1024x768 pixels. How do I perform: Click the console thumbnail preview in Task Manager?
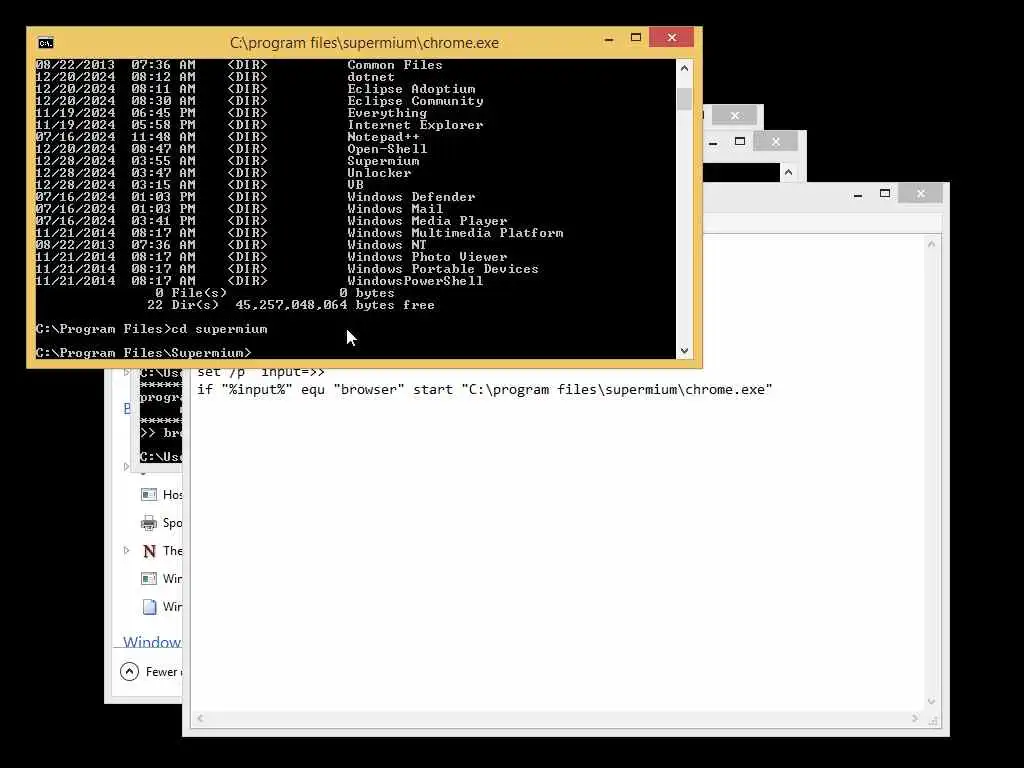click(161, 415)
